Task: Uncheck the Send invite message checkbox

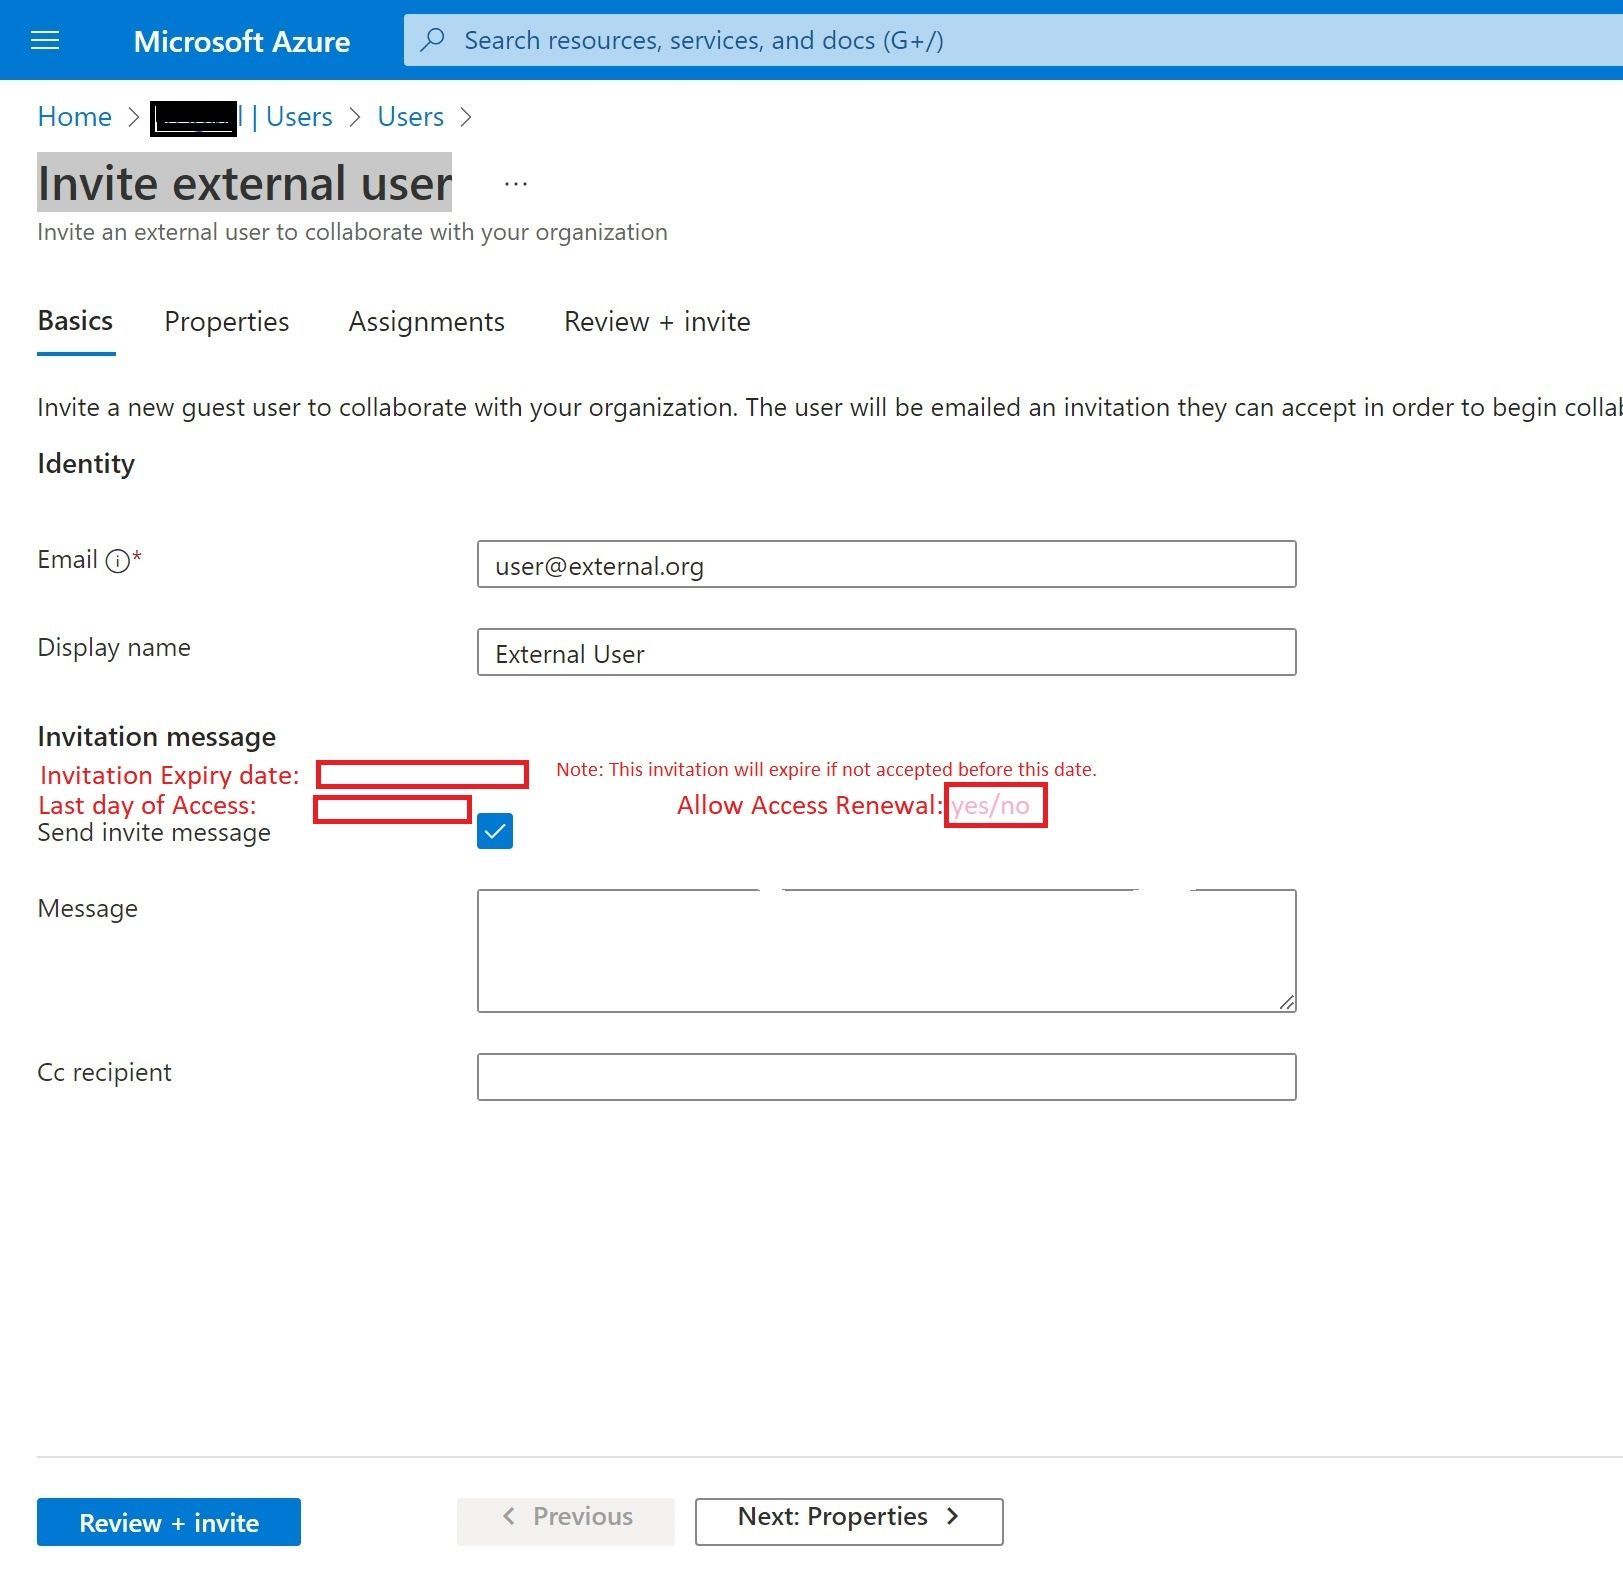Action: pyautogui.click(x=495, y=830)
